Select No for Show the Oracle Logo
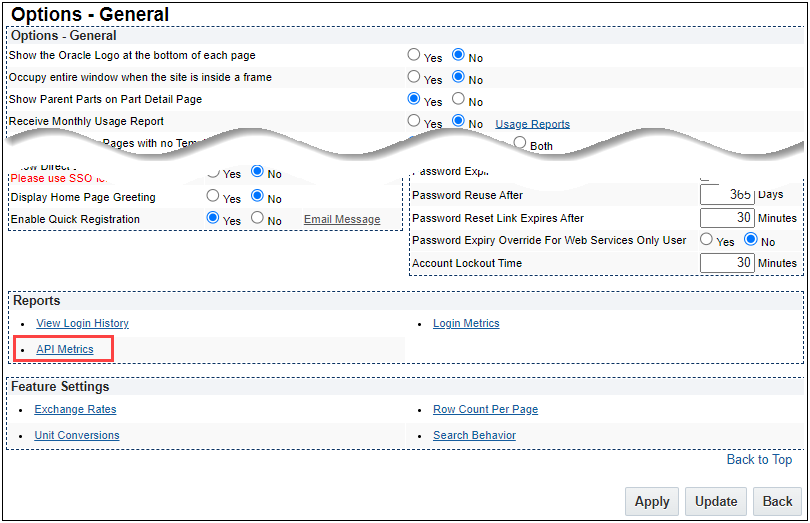The image size is (810, 523). coord(458,54)
